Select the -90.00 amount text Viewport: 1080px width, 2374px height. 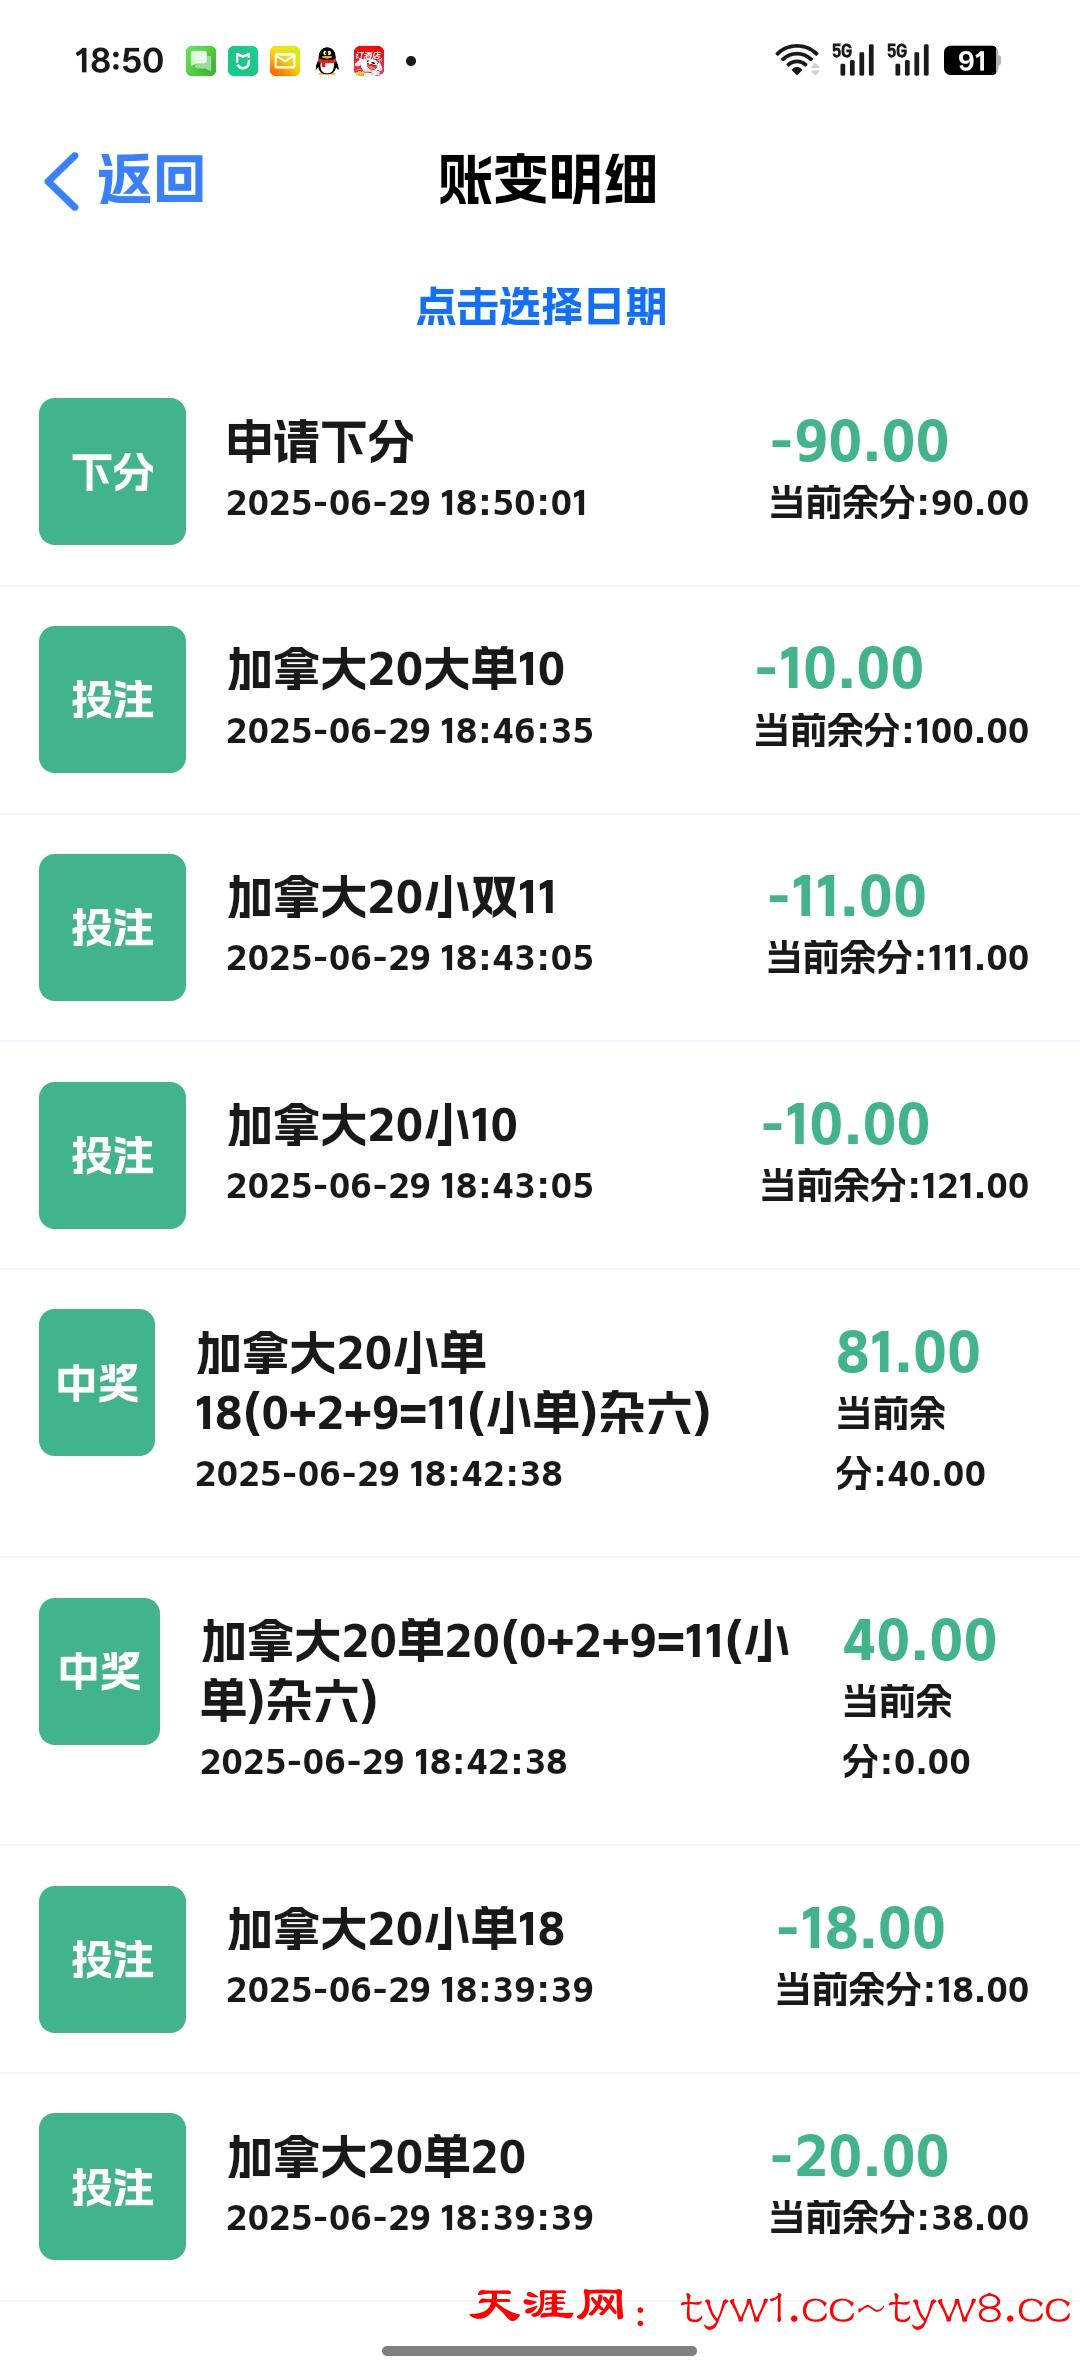(x=859, y=441)
